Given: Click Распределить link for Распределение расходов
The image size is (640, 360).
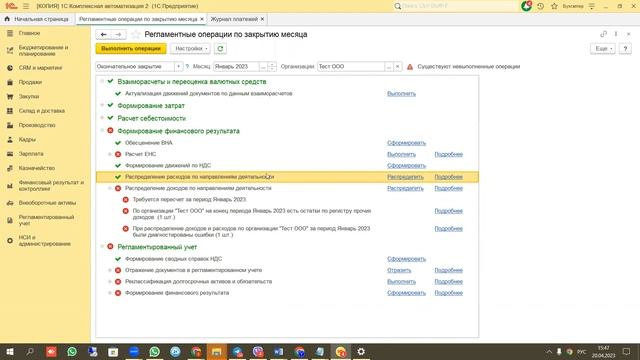Looking at the screenshot, I should coord(405,177).
